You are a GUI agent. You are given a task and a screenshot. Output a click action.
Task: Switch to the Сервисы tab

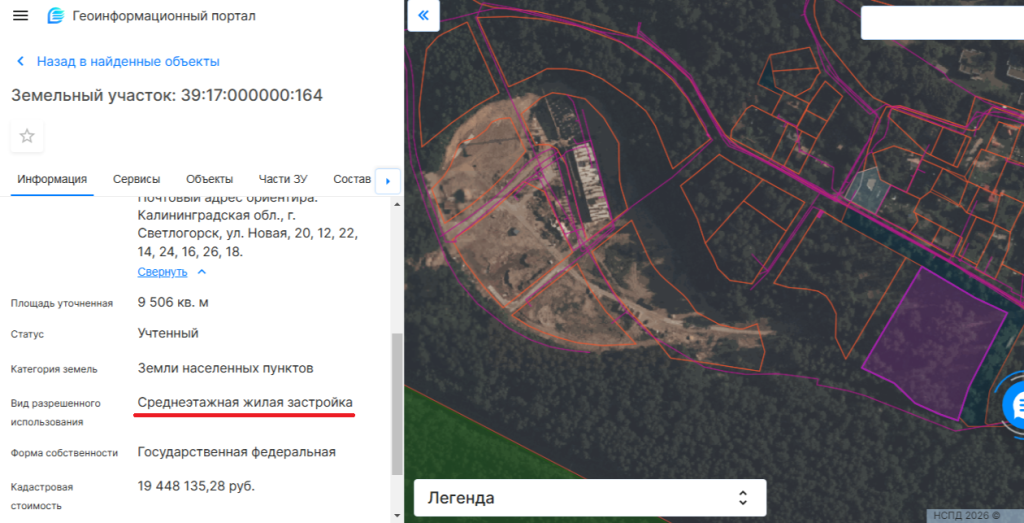click(136, 179)
